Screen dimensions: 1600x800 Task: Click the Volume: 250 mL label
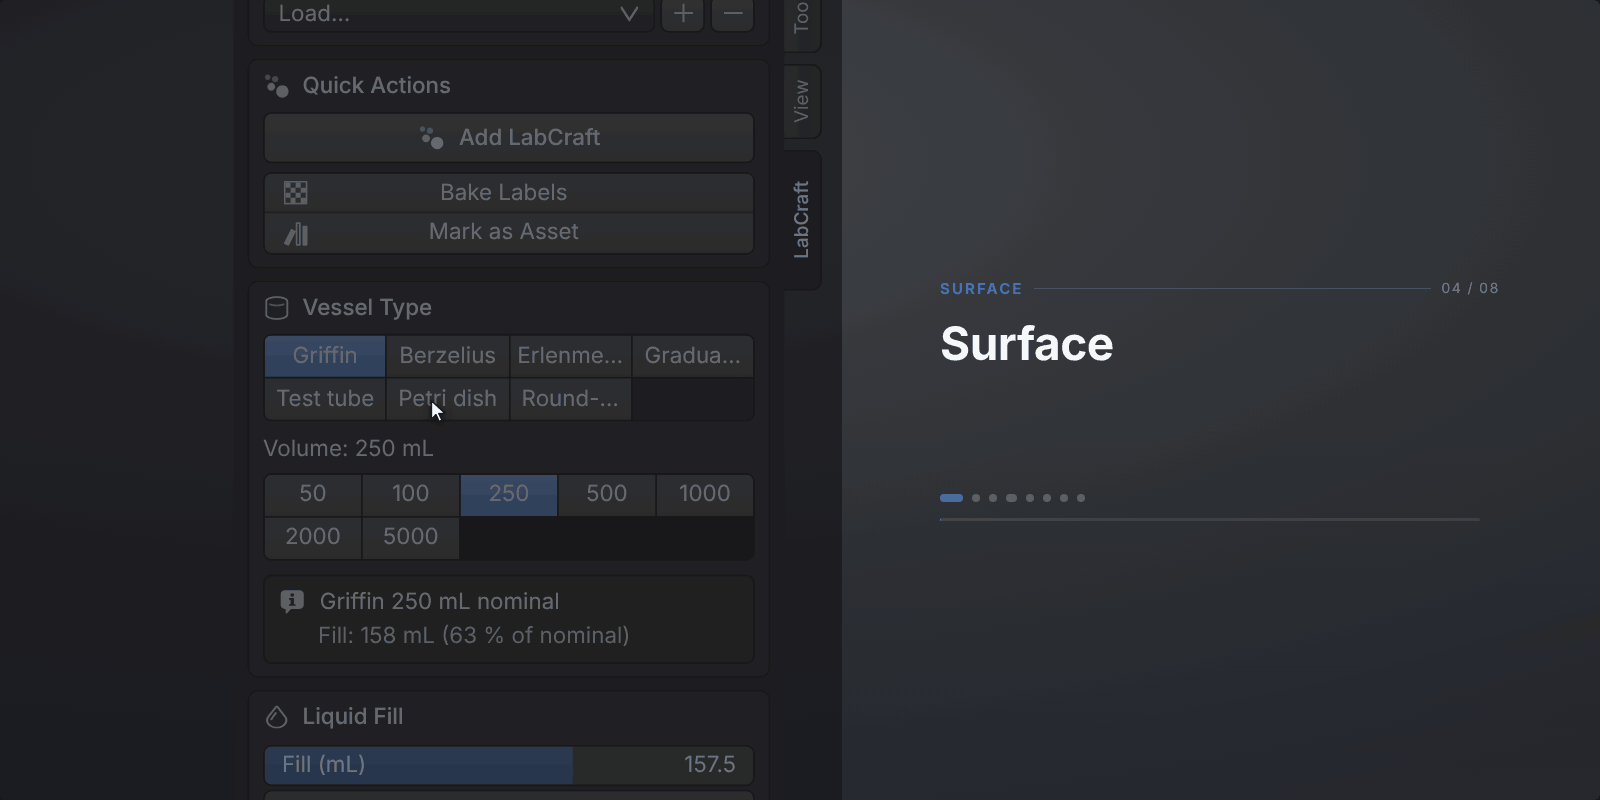pos(349,449)
